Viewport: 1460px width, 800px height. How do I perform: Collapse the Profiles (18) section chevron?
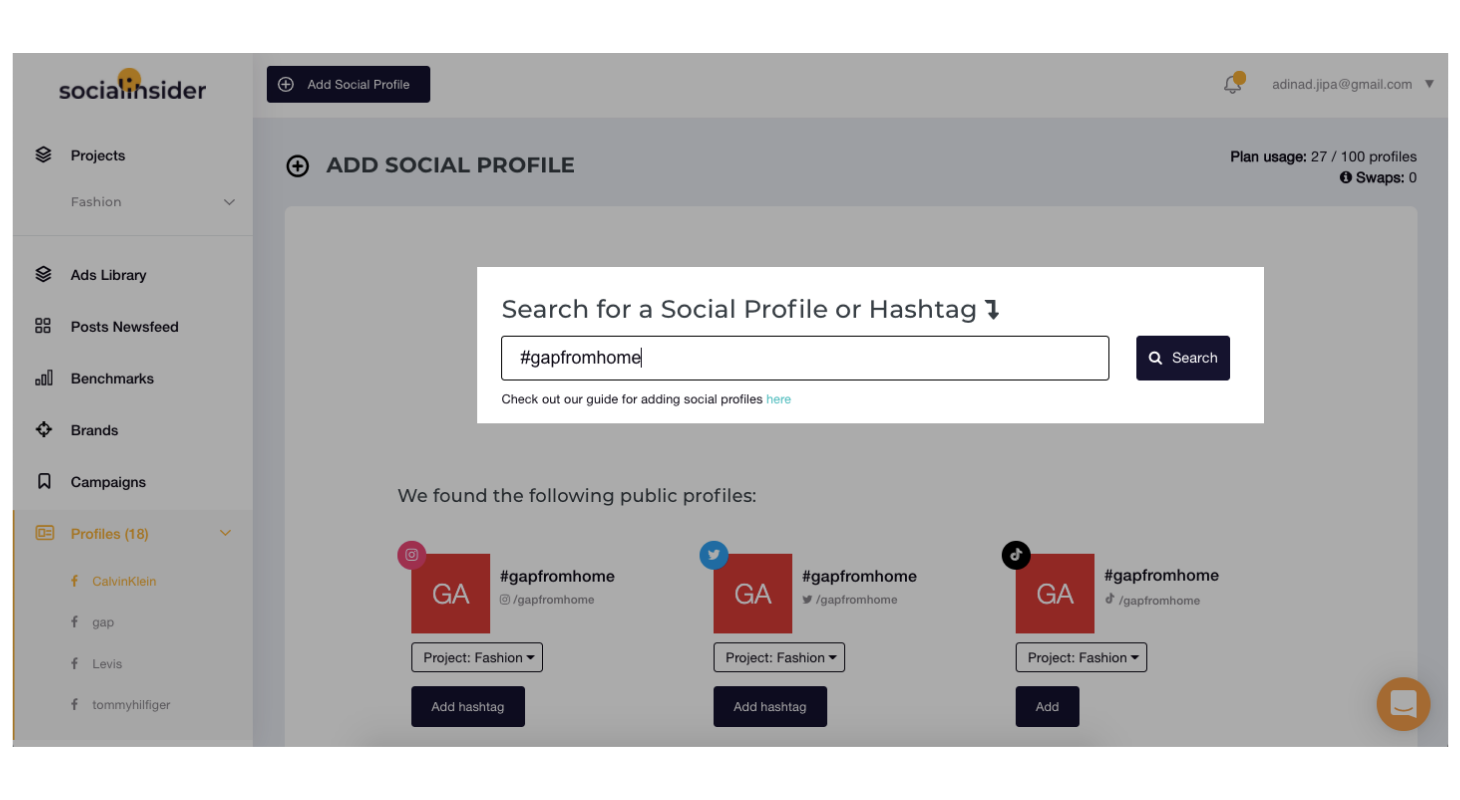225,533
